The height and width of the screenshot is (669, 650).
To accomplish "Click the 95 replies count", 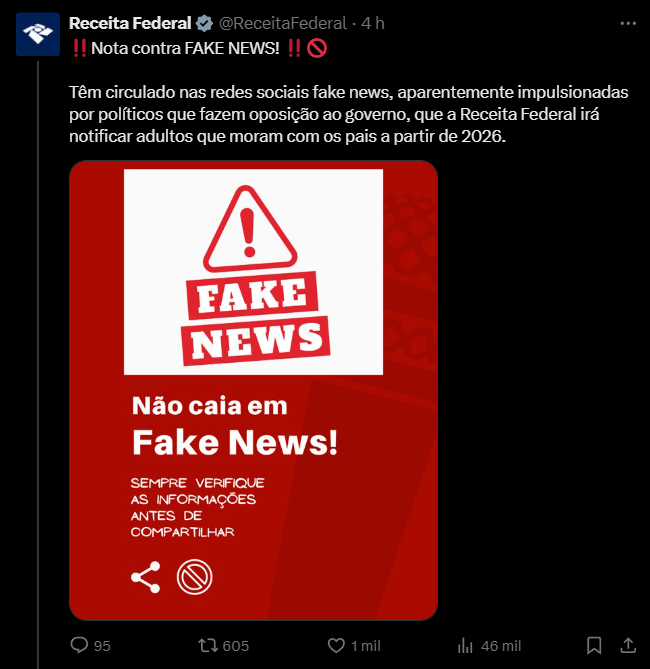I will pos(102,646).
